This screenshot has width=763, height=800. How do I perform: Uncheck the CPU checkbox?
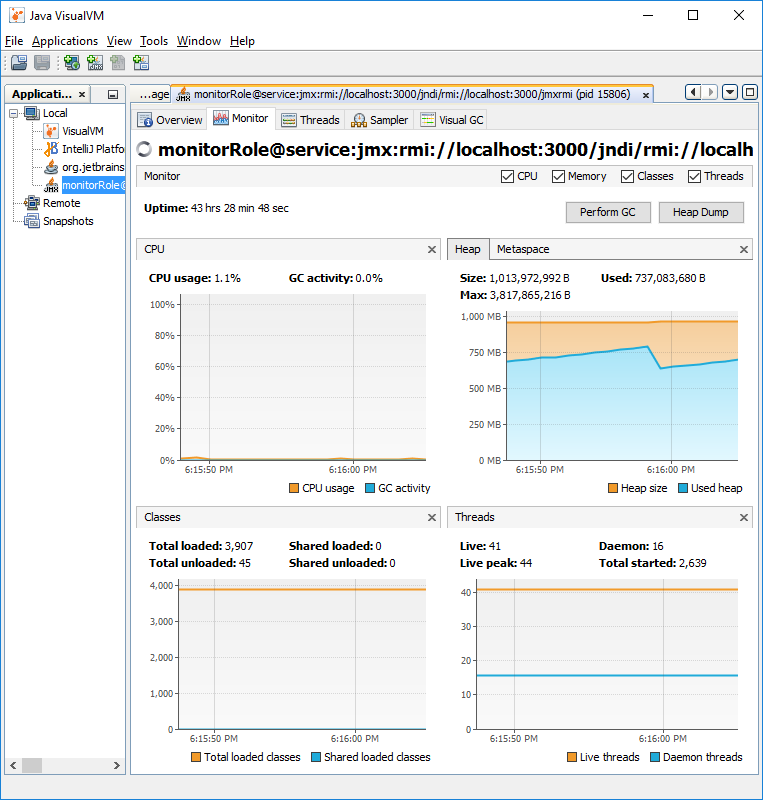point(507,176)
